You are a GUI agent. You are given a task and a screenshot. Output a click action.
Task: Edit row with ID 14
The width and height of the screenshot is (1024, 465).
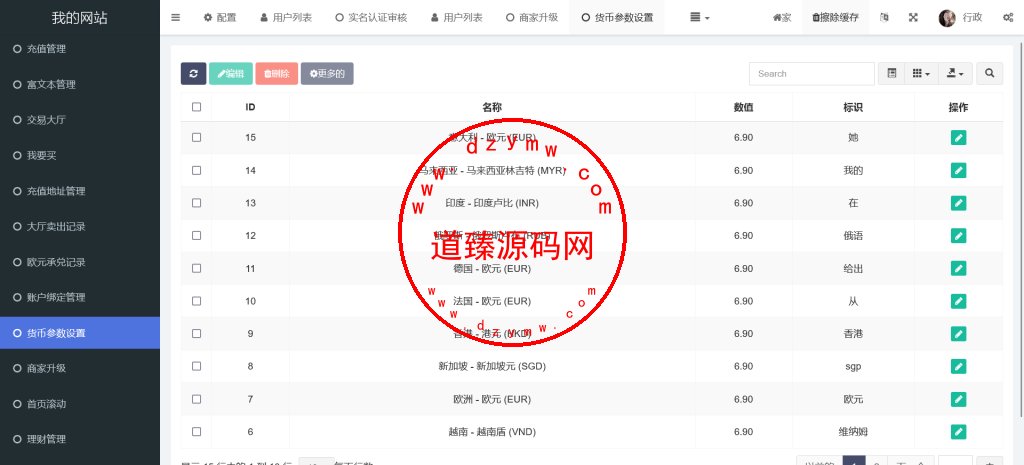point(958,170)
